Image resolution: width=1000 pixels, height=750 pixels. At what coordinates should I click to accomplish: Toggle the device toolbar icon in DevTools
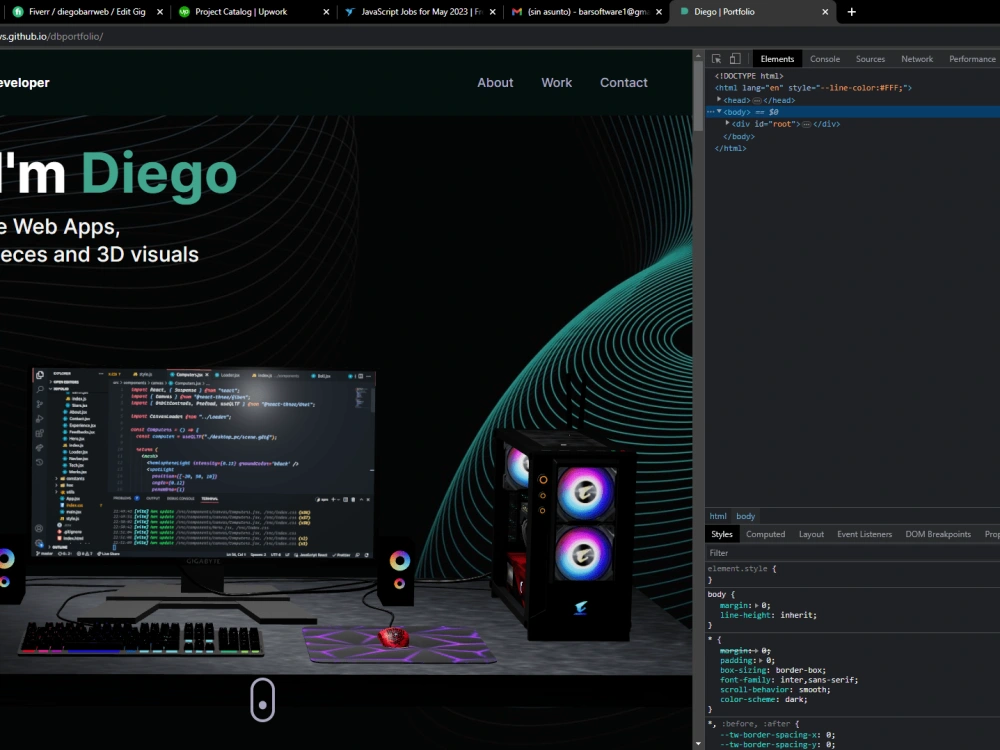735,59
